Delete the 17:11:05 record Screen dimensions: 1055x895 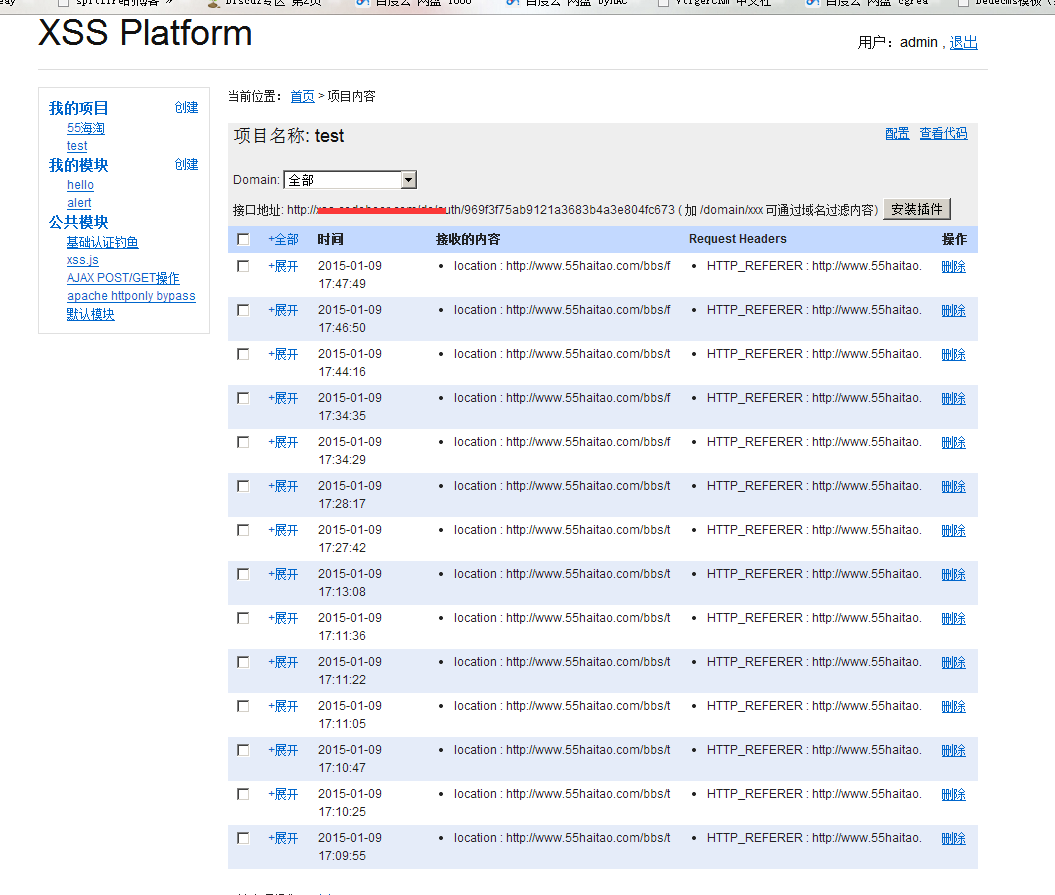pyautogui.click(x=953, y=707)
